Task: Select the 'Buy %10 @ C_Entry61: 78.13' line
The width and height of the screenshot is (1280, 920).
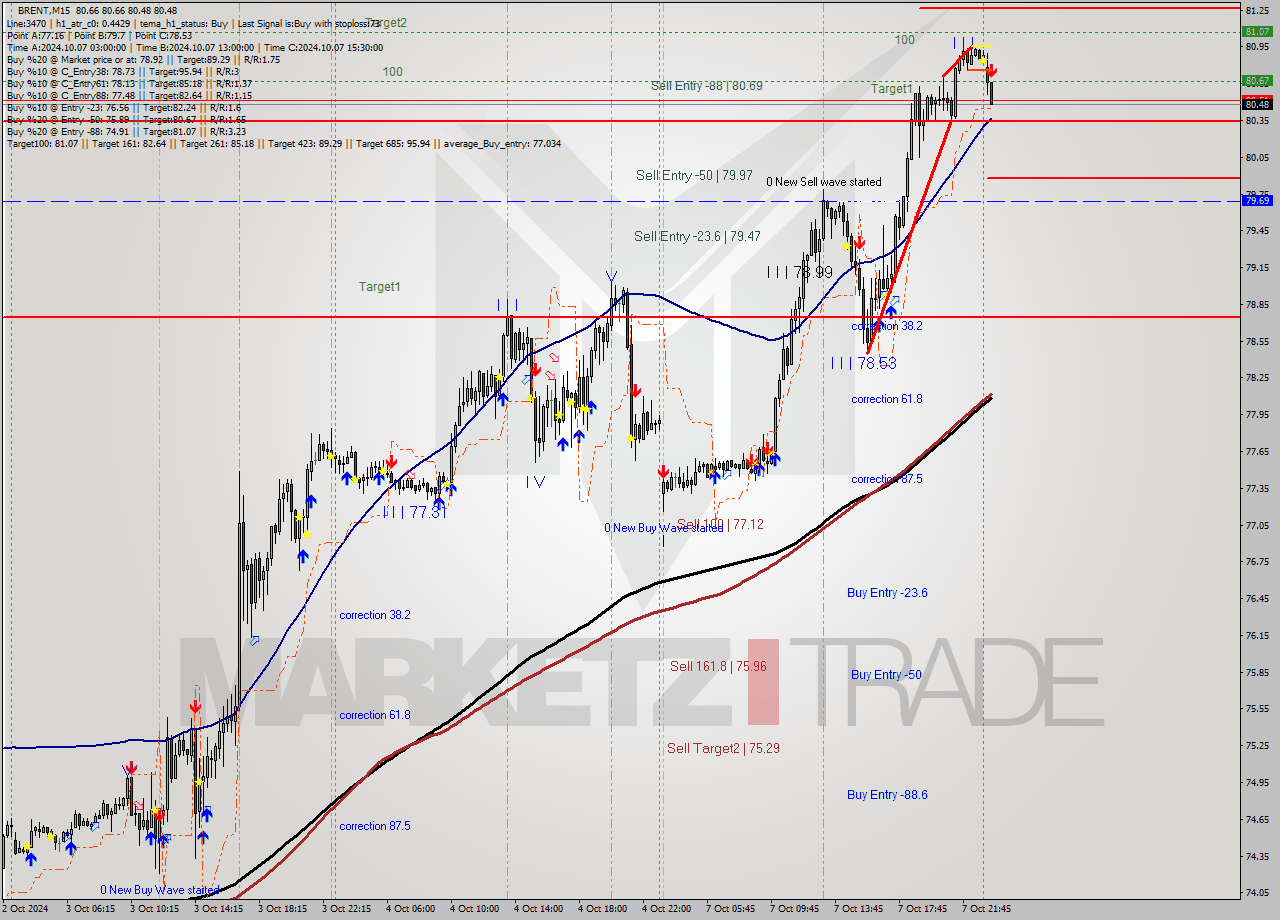Action: pos(129,83)
